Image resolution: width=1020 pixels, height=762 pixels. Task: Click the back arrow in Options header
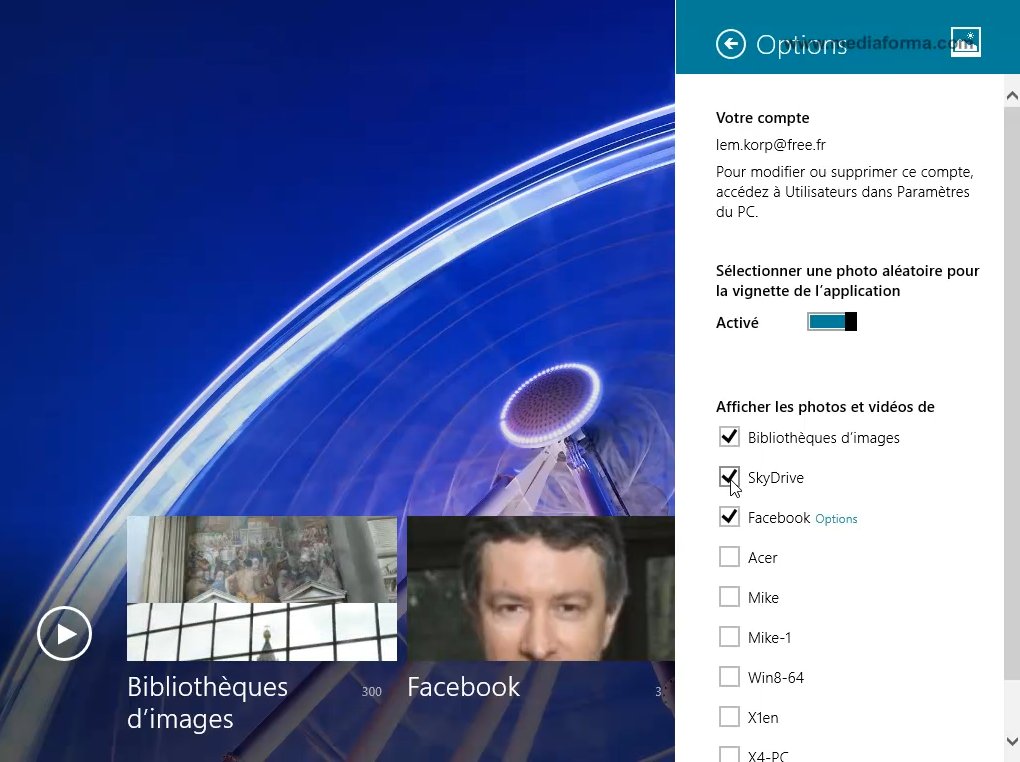click(731, 44)
